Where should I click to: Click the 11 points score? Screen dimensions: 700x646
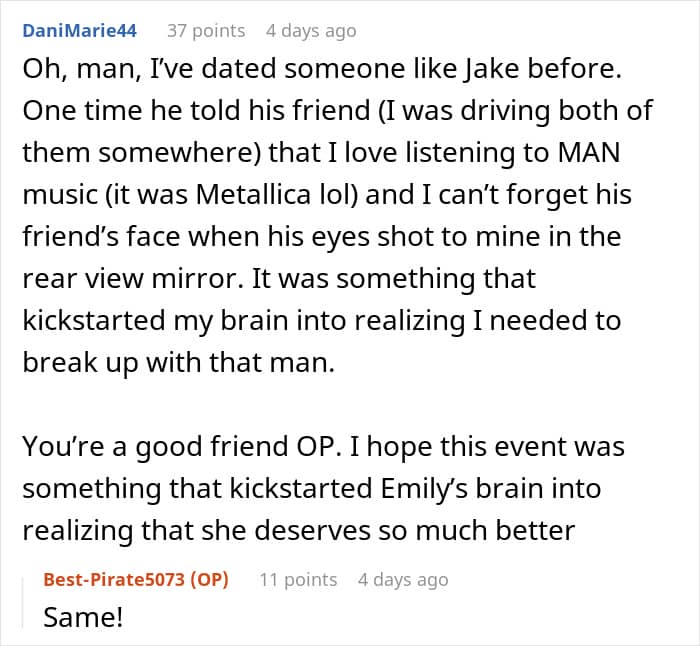coord(298,579)
